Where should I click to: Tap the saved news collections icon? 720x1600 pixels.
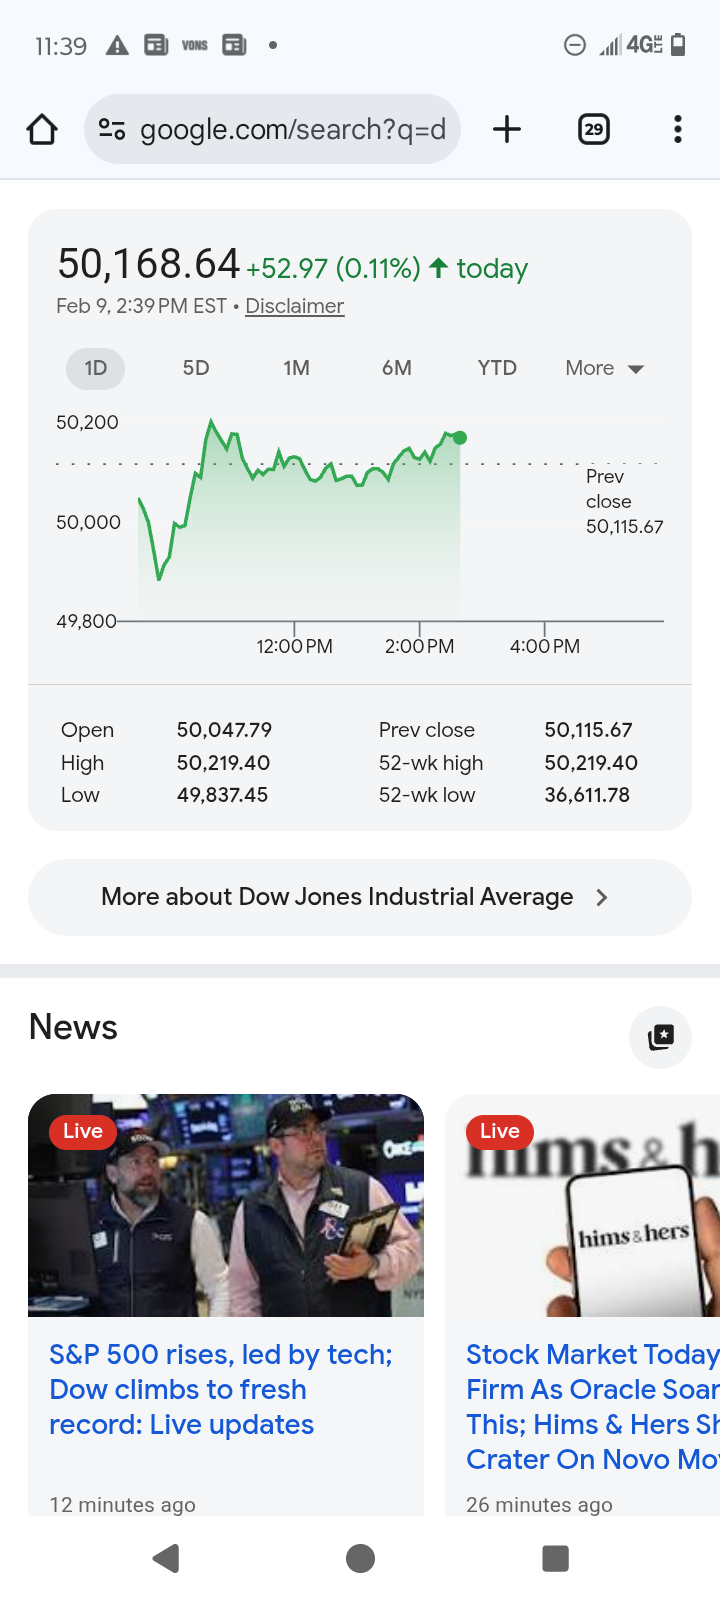coord(660,1037)
